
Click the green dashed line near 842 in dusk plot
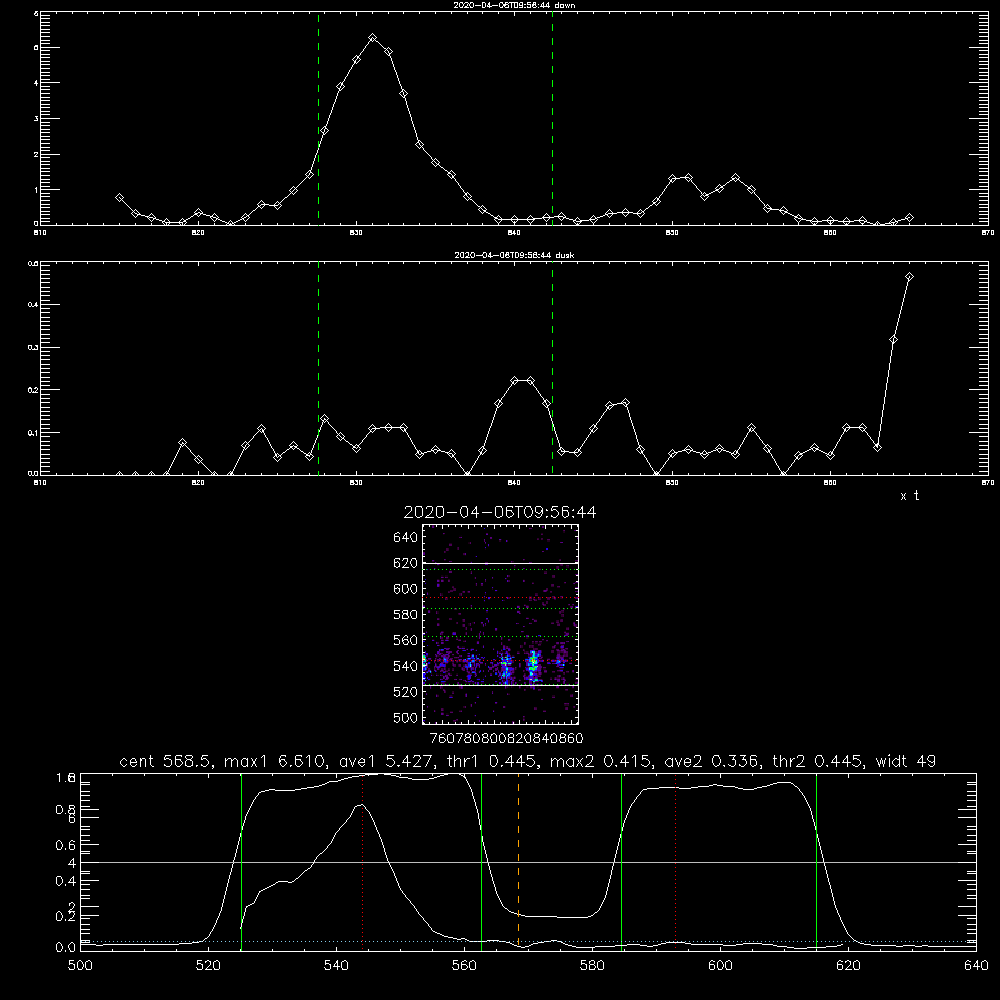pyautogui.click(x=552, y=368)
